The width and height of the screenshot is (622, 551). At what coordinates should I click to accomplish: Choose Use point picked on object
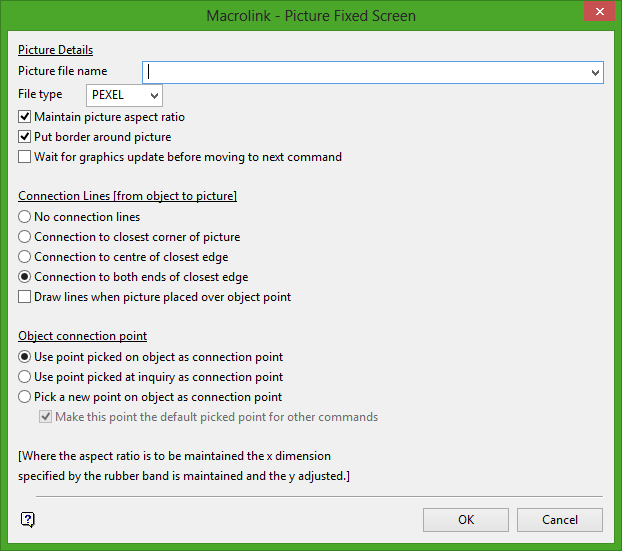(25, 357)
